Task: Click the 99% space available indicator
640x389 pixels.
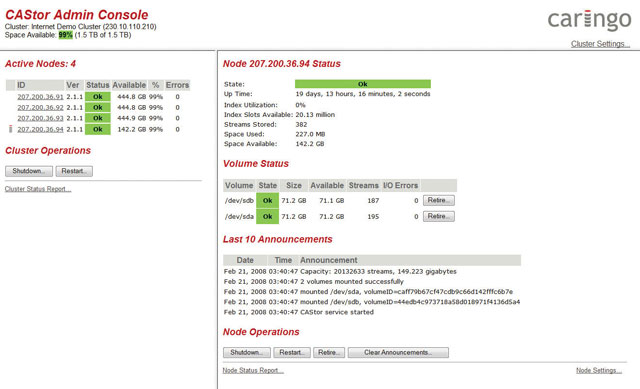Action: [x=65, y=35]
